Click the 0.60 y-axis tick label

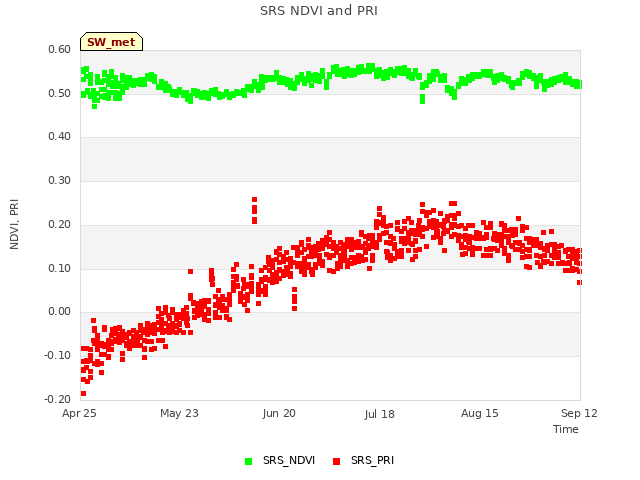pos(60,49)
